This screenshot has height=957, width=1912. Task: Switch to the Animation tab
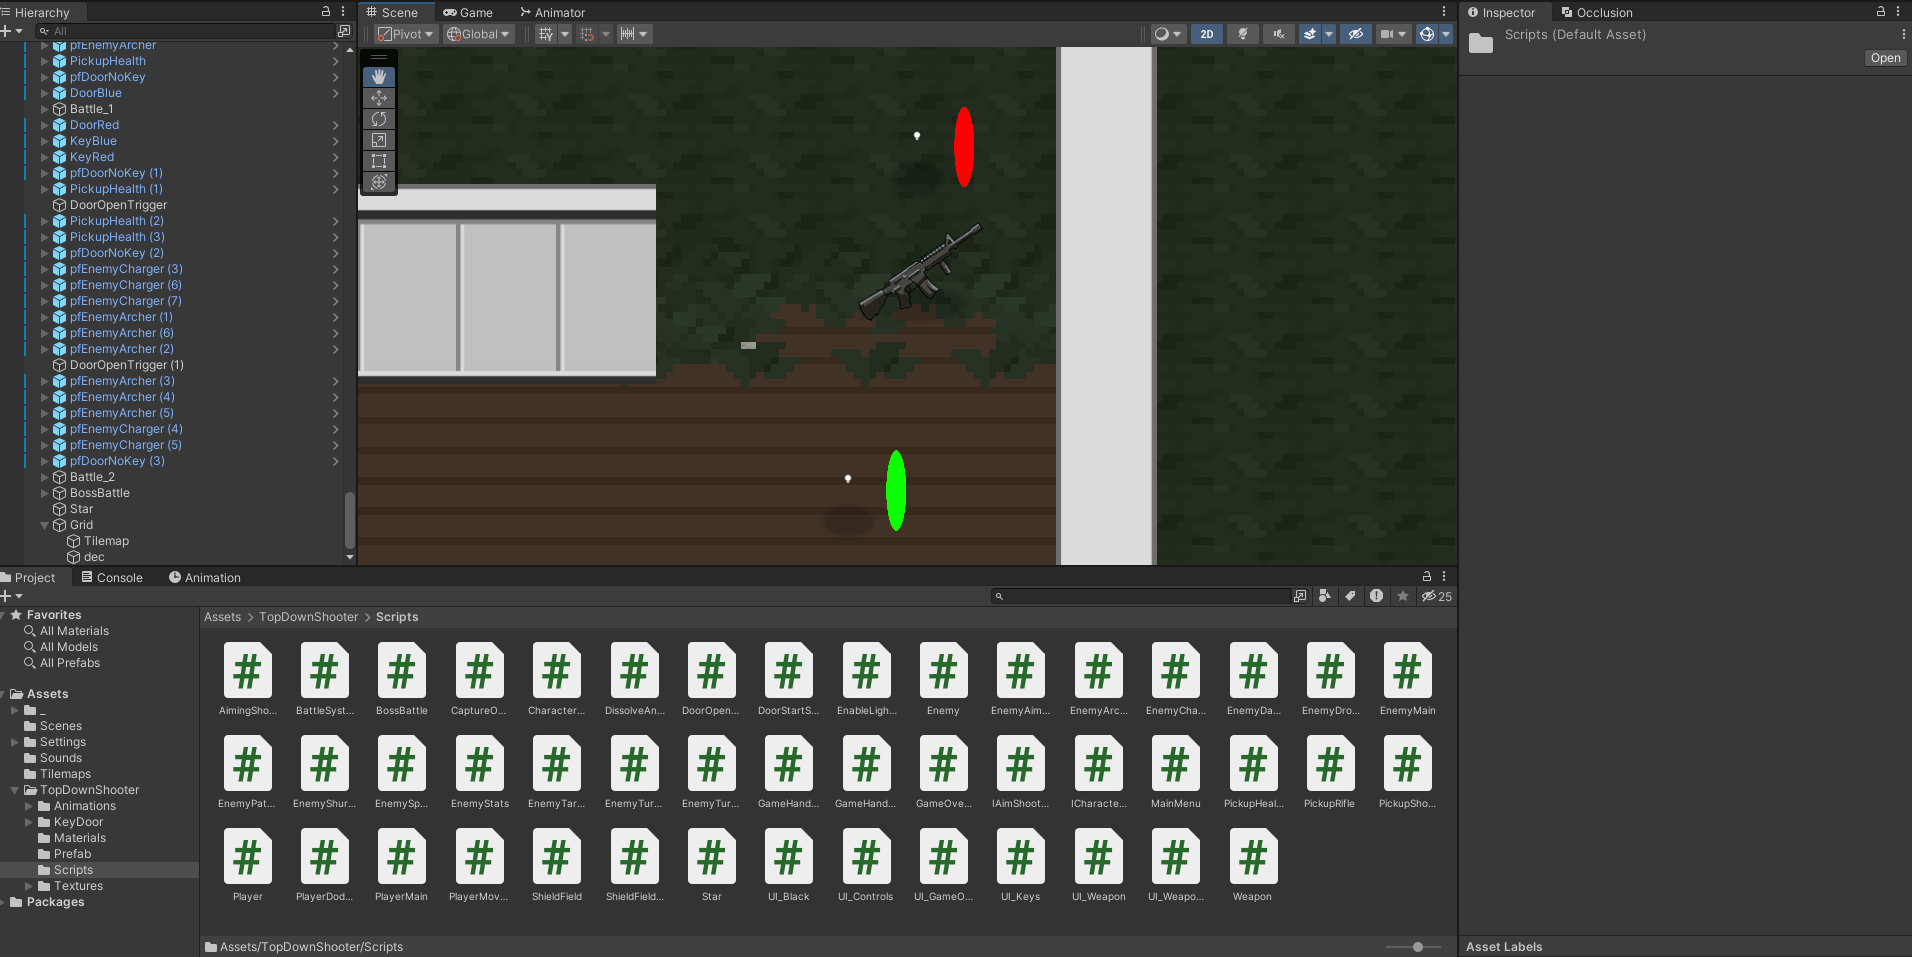205,577
